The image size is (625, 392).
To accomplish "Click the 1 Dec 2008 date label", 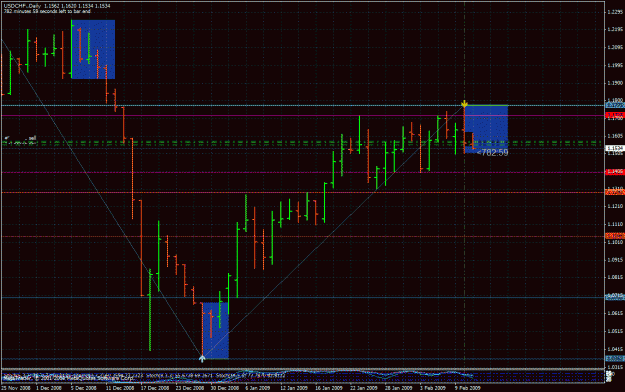I will click(x=49, y=388).
